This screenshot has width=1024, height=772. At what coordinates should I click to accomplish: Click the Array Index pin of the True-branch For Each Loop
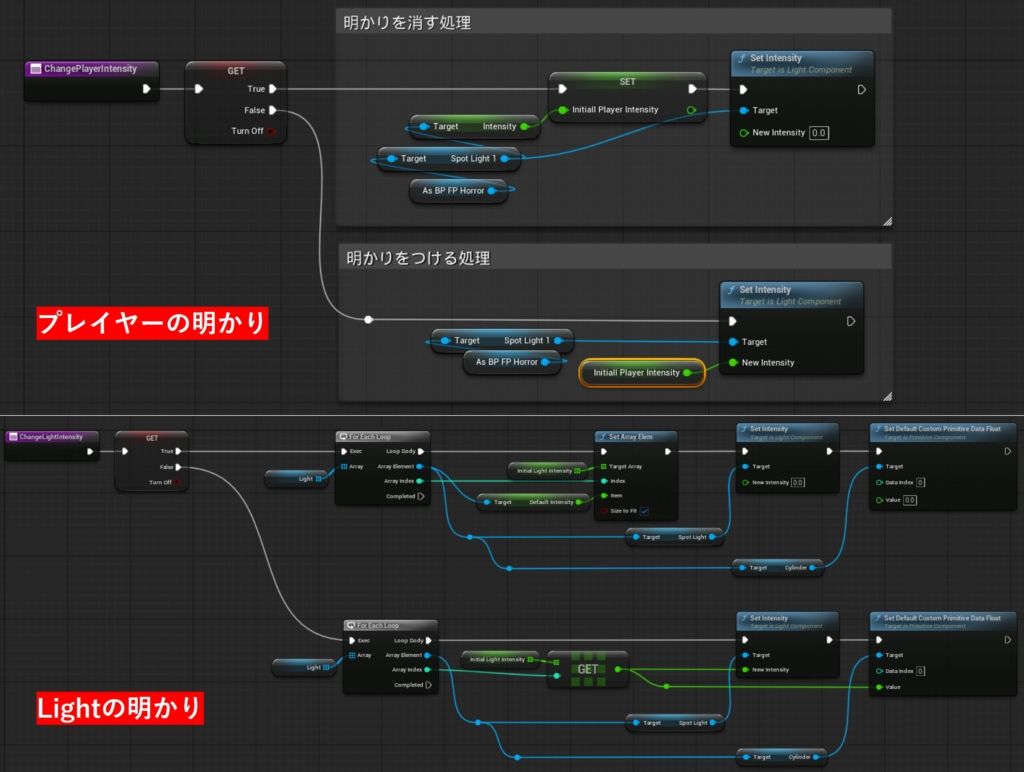(x=419, y=481)
